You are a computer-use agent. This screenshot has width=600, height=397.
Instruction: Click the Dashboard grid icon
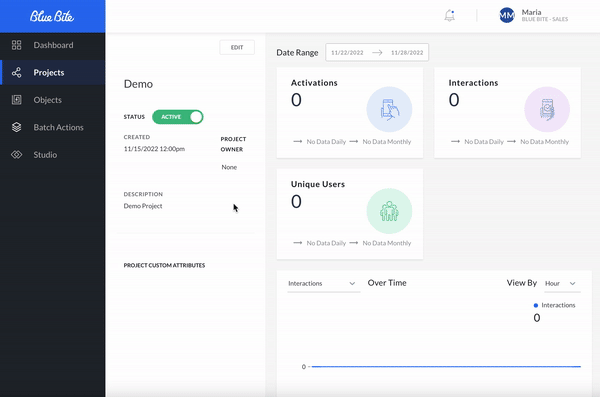[x=16, y=45]
